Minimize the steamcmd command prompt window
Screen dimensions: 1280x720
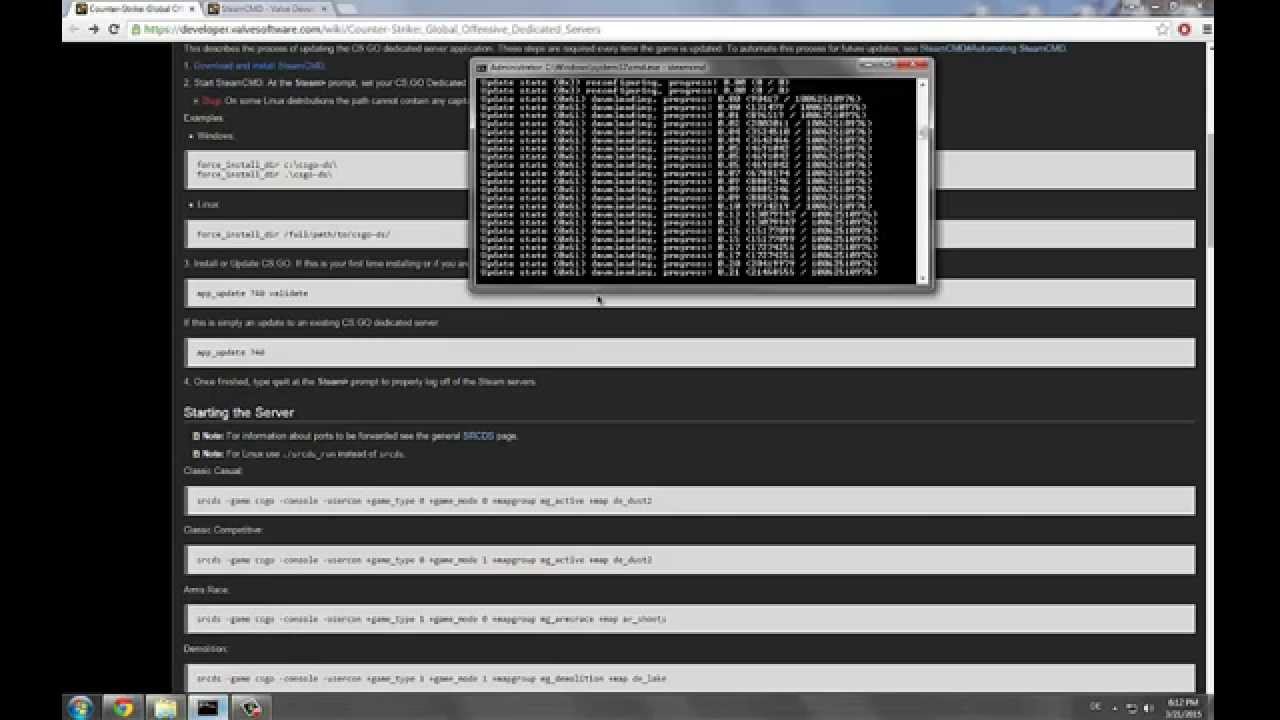point(868,66)
